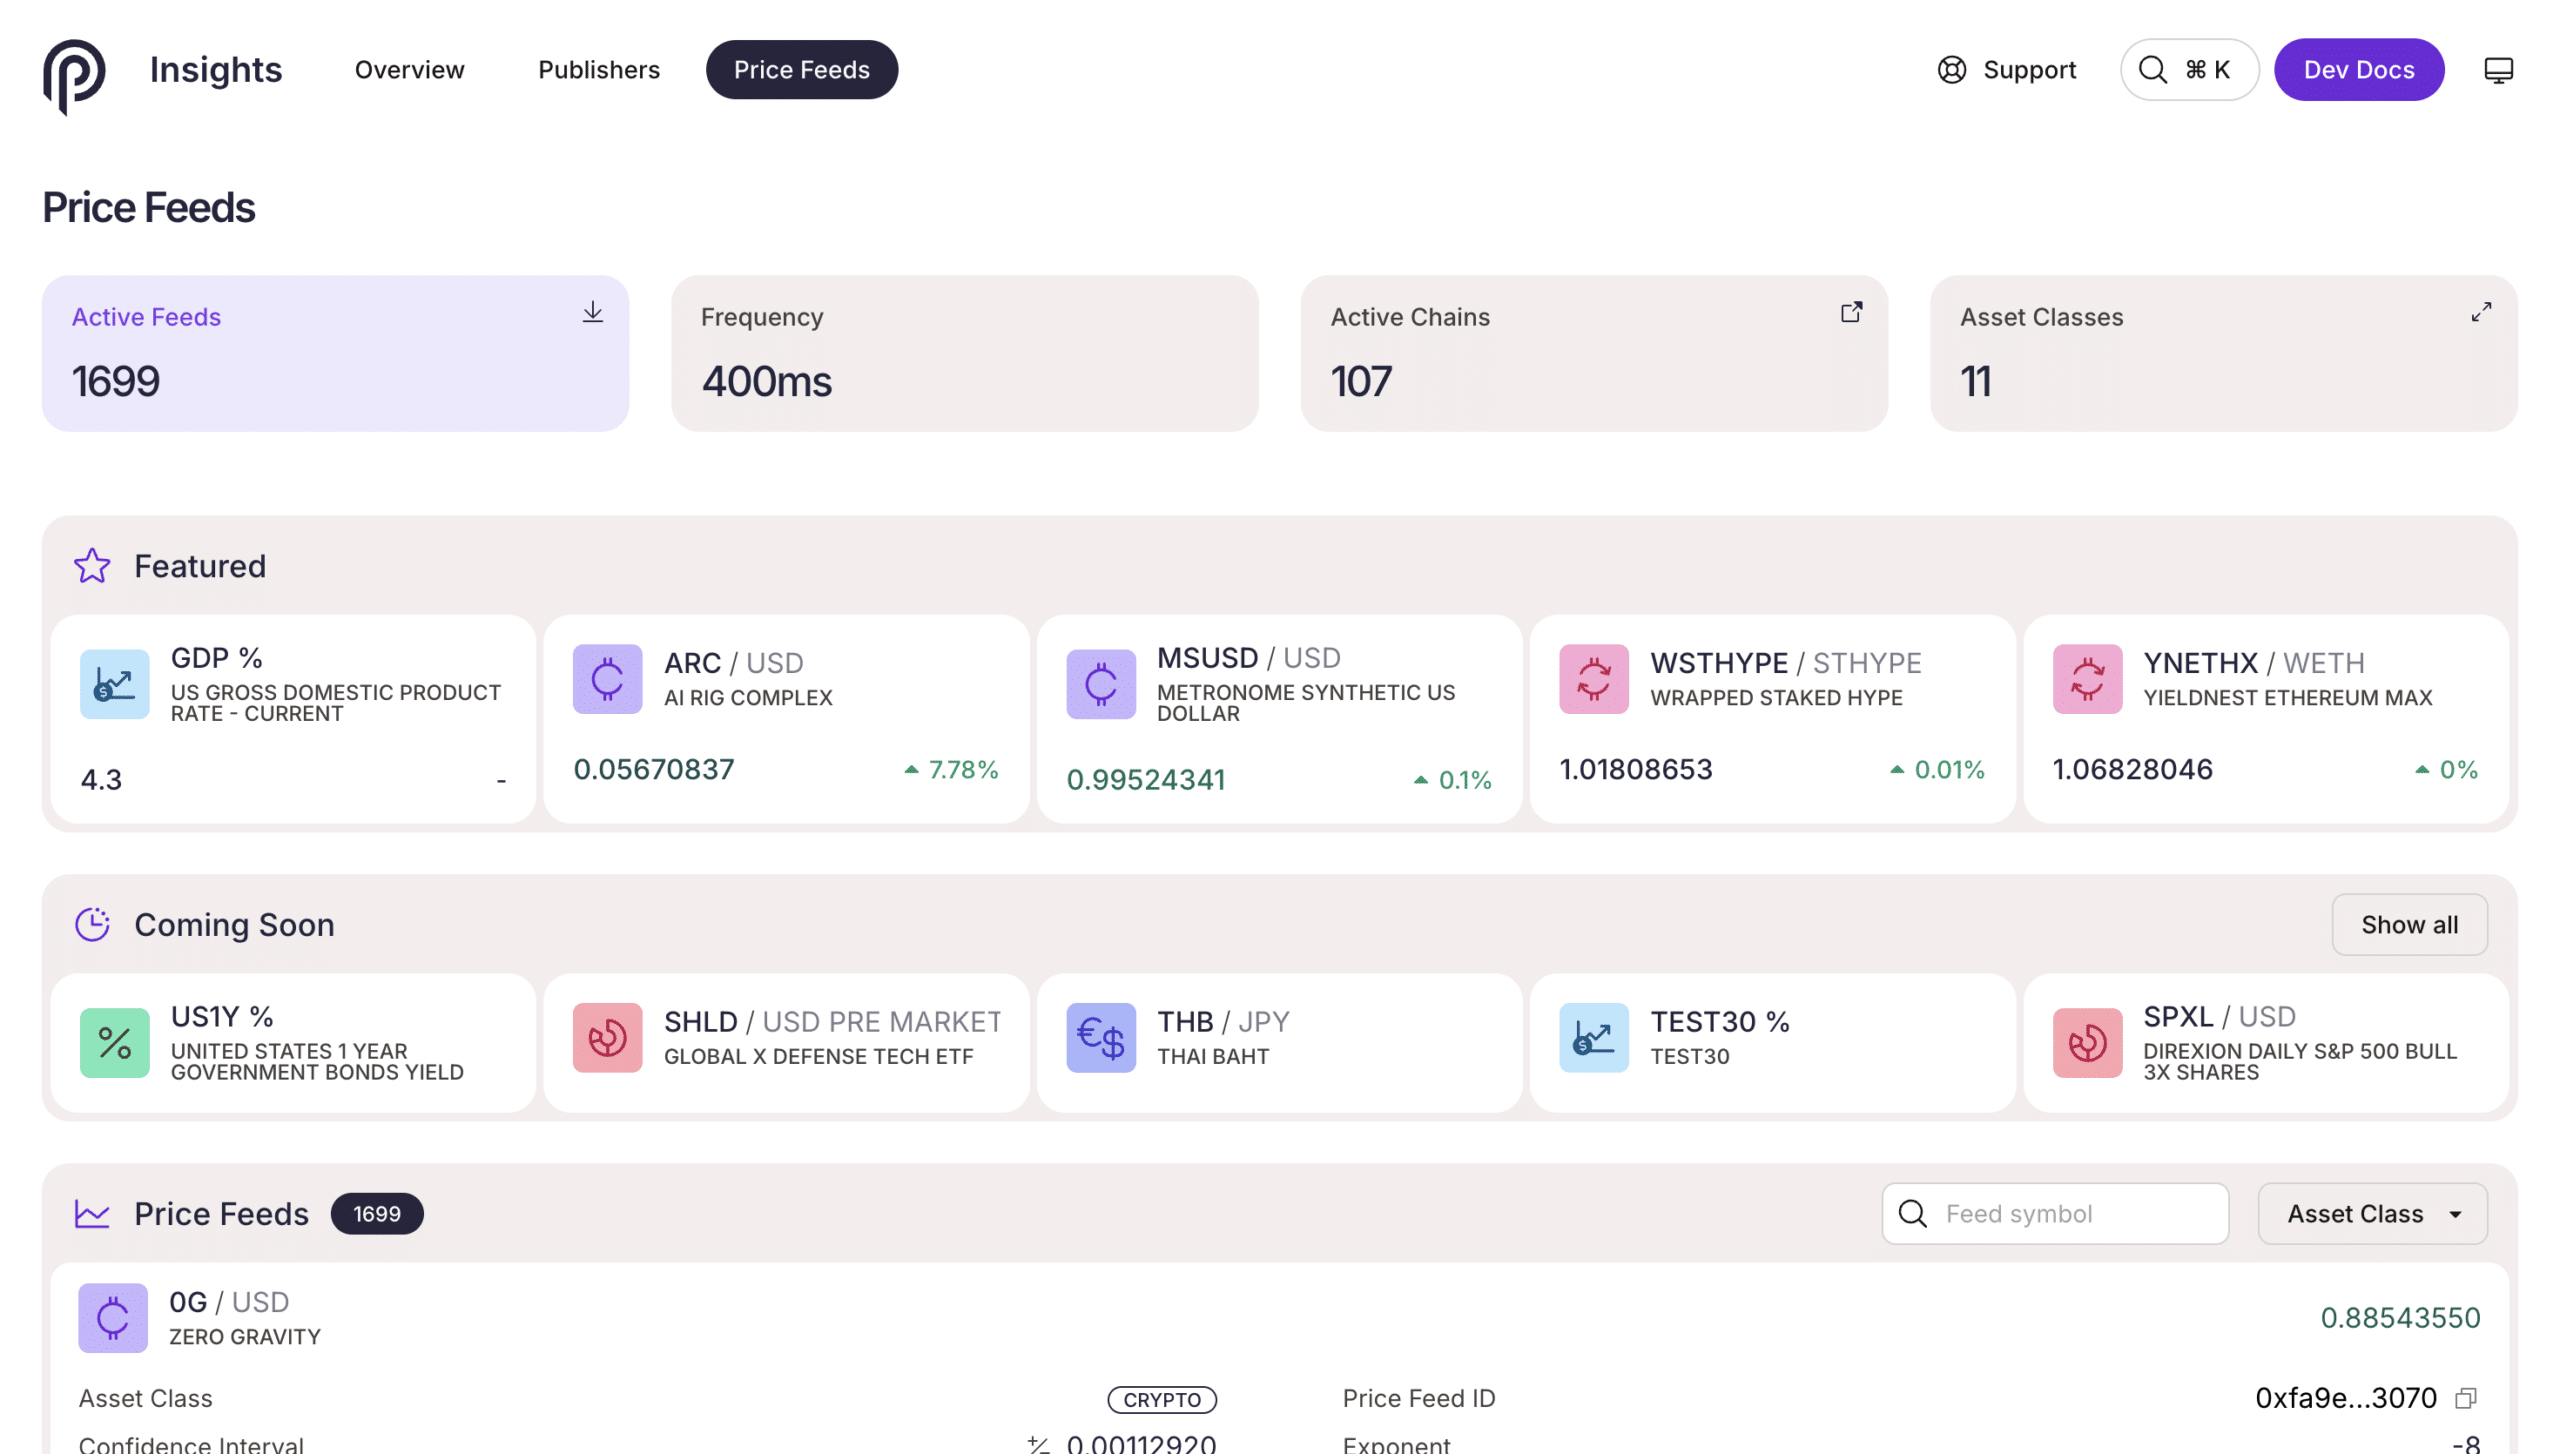
Task: Open search with the ⌘K button
Action: coord(2188,70)
